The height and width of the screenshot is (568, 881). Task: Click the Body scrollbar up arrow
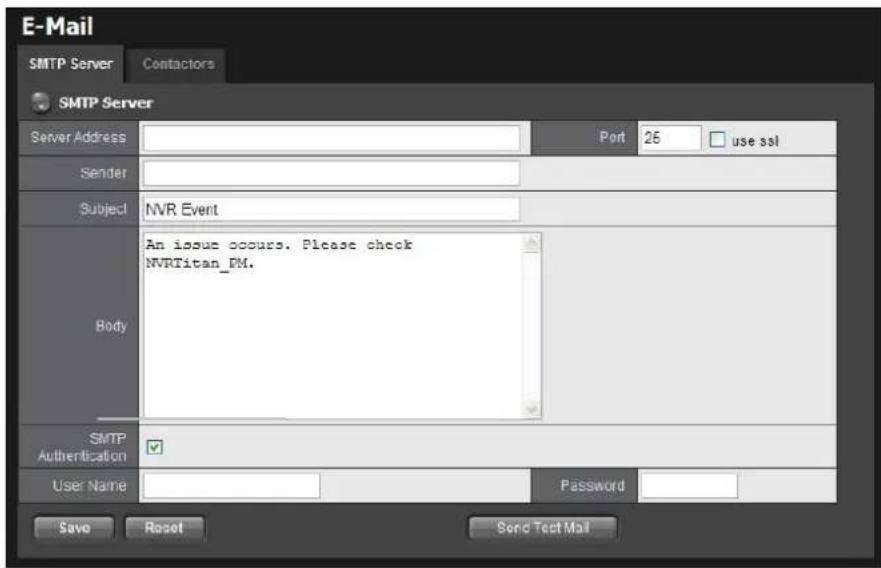pyautogui.click(x=532, y=243)
